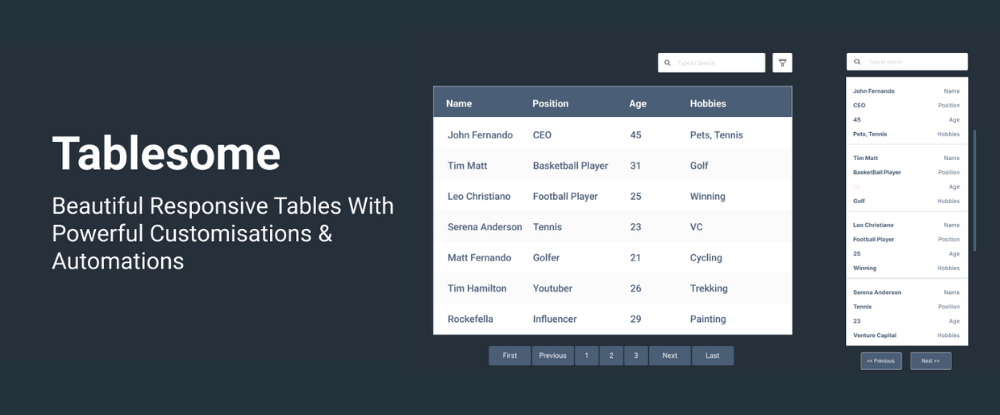Click the Previous pagination button
This screenshot has width=1000, height=415.
552,356
